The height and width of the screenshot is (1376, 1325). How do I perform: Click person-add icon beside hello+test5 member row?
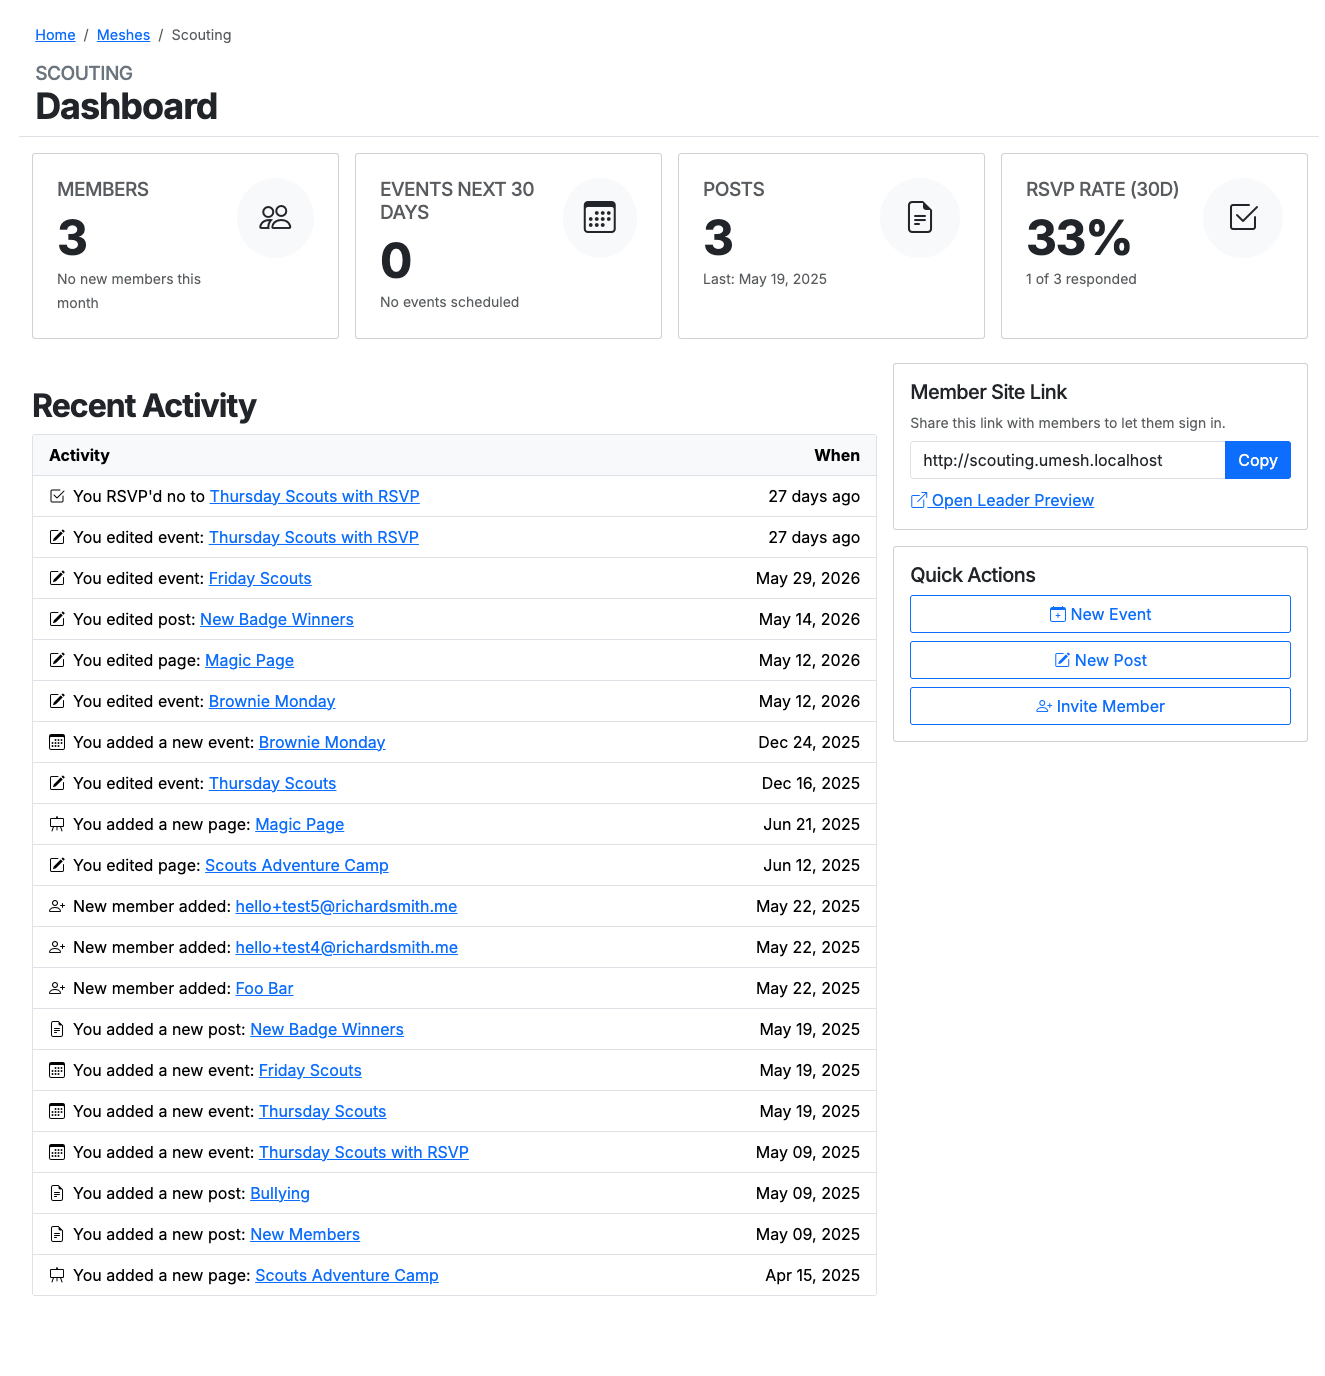pyautogui.click(x=57, y=906)
